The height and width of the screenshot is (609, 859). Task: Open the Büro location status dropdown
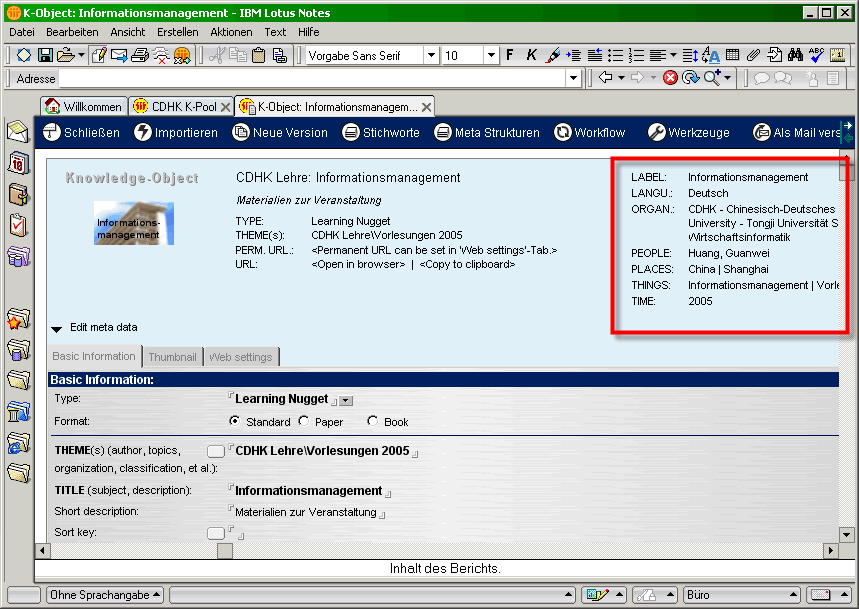(x=741, y=595)
